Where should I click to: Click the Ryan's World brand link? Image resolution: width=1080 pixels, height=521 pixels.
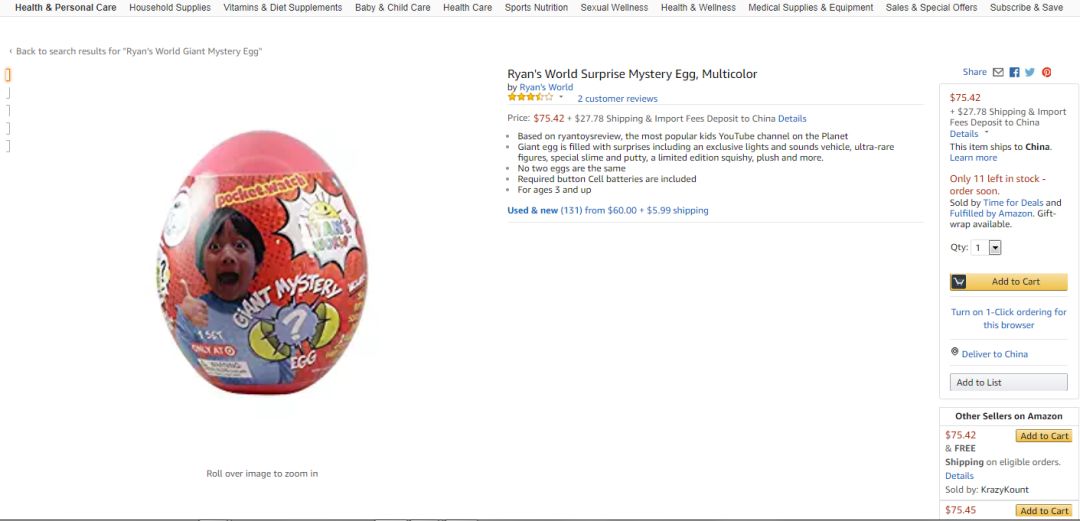546,87
